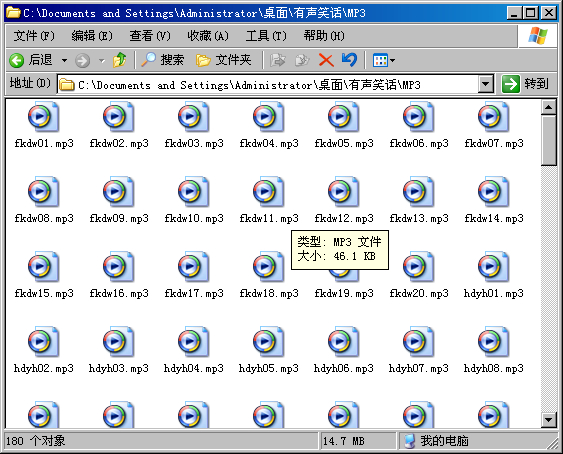Open the 文件(F) menu
Viewport: 563px width, 454px height.
pos(34,36)
